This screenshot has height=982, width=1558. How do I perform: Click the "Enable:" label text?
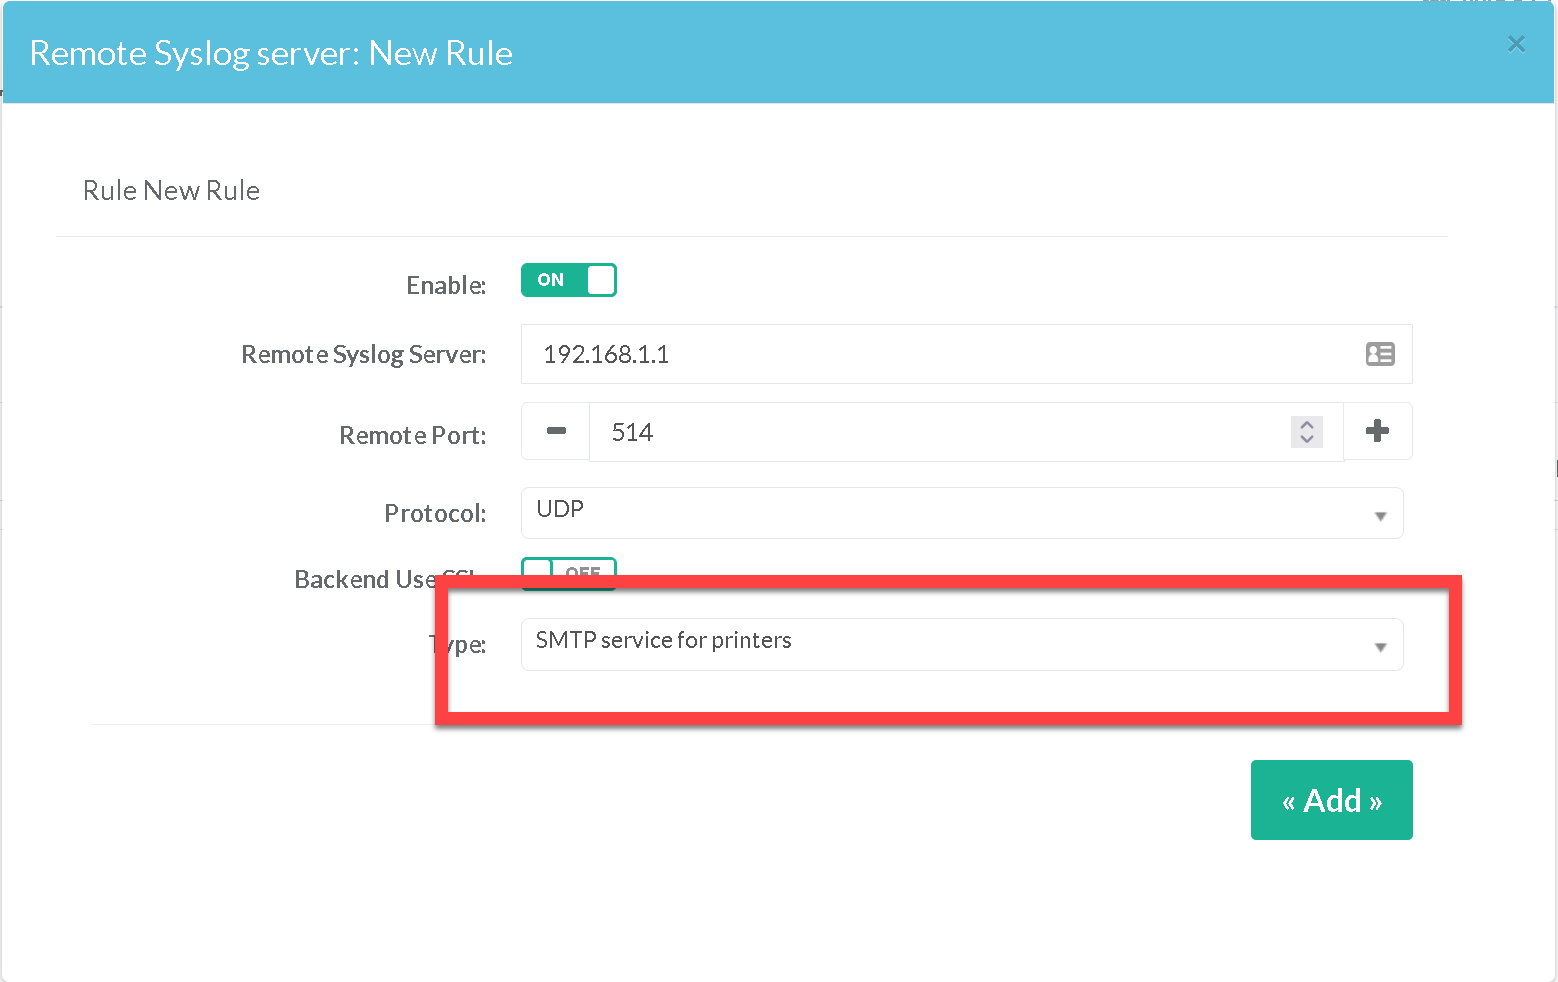tap(446, 286)
